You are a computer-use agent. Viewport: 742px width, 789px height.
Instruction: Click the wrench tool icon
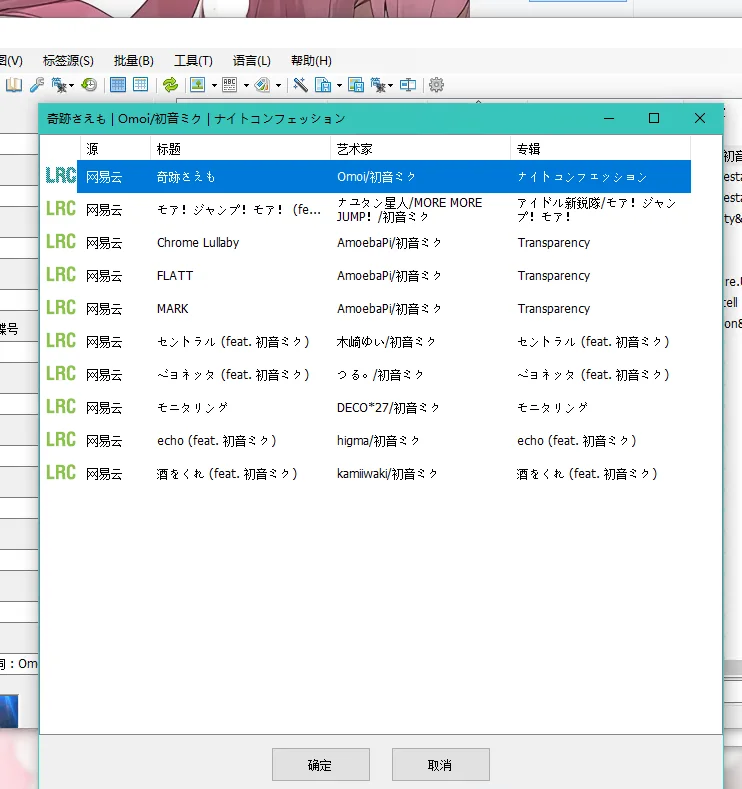coord(37,85)
